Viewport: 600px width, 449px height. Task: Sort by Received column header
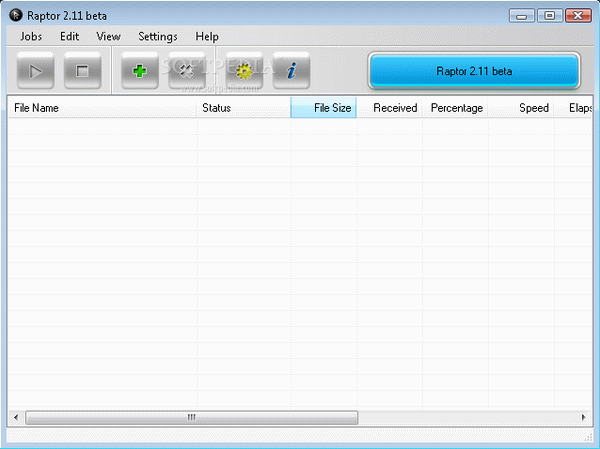pyautogui.click(x=389, y=108)
